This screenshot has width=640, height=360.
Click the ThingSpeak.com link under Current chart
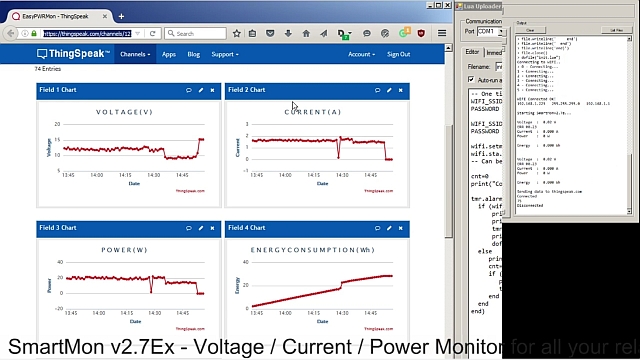point(378,191)
